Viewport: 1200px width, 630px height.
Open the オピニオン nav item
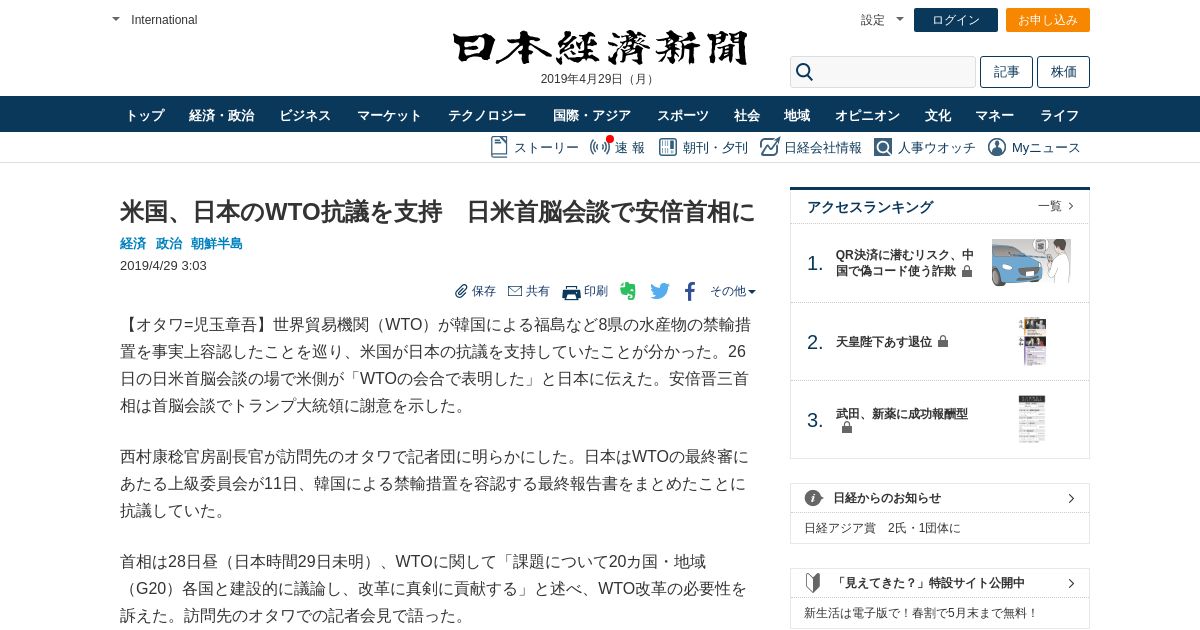pos(867,115)
